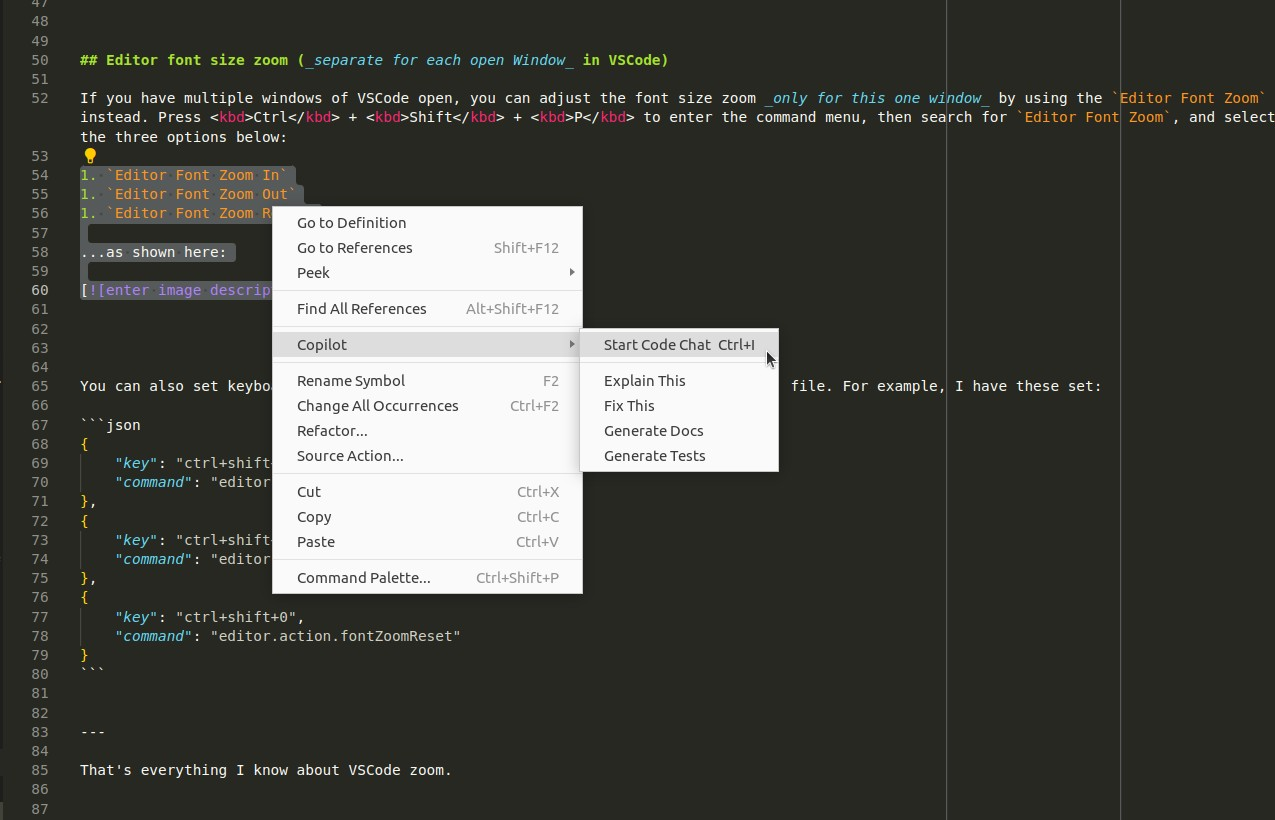Click the lightbulb quick fix icon

point(89,155)
